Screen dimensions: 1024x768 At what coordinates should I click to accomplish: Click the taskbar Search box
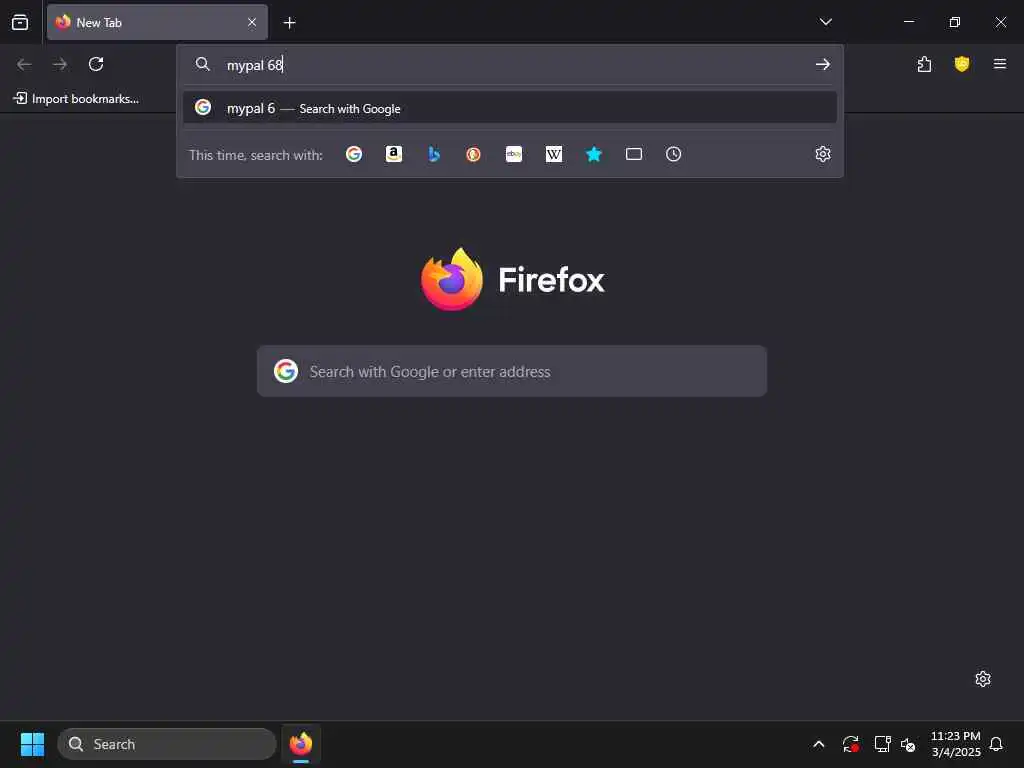167,744
